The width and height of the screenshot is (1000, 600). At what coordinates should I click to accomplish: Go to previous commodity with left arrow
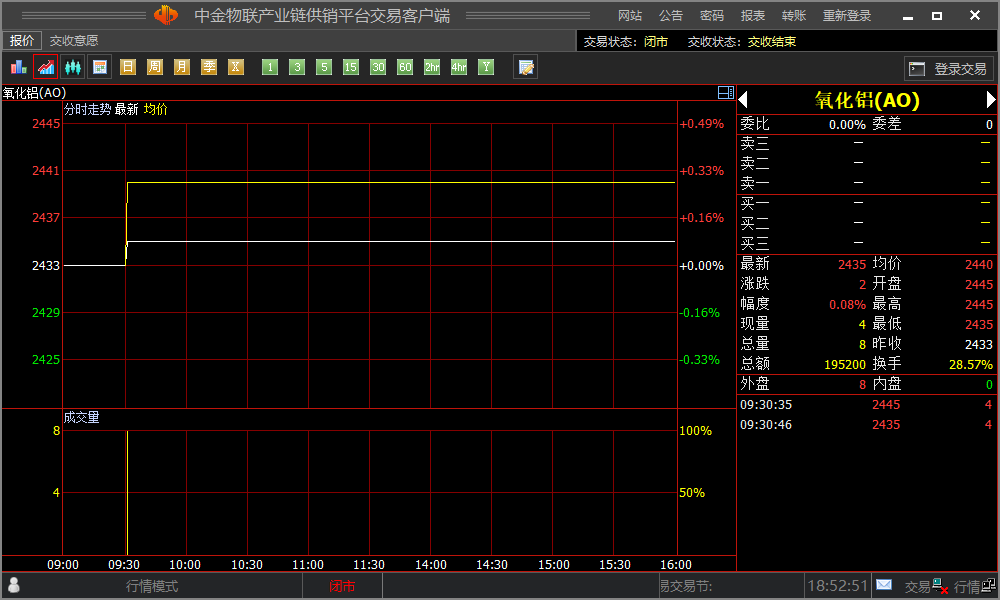point(743,100)
